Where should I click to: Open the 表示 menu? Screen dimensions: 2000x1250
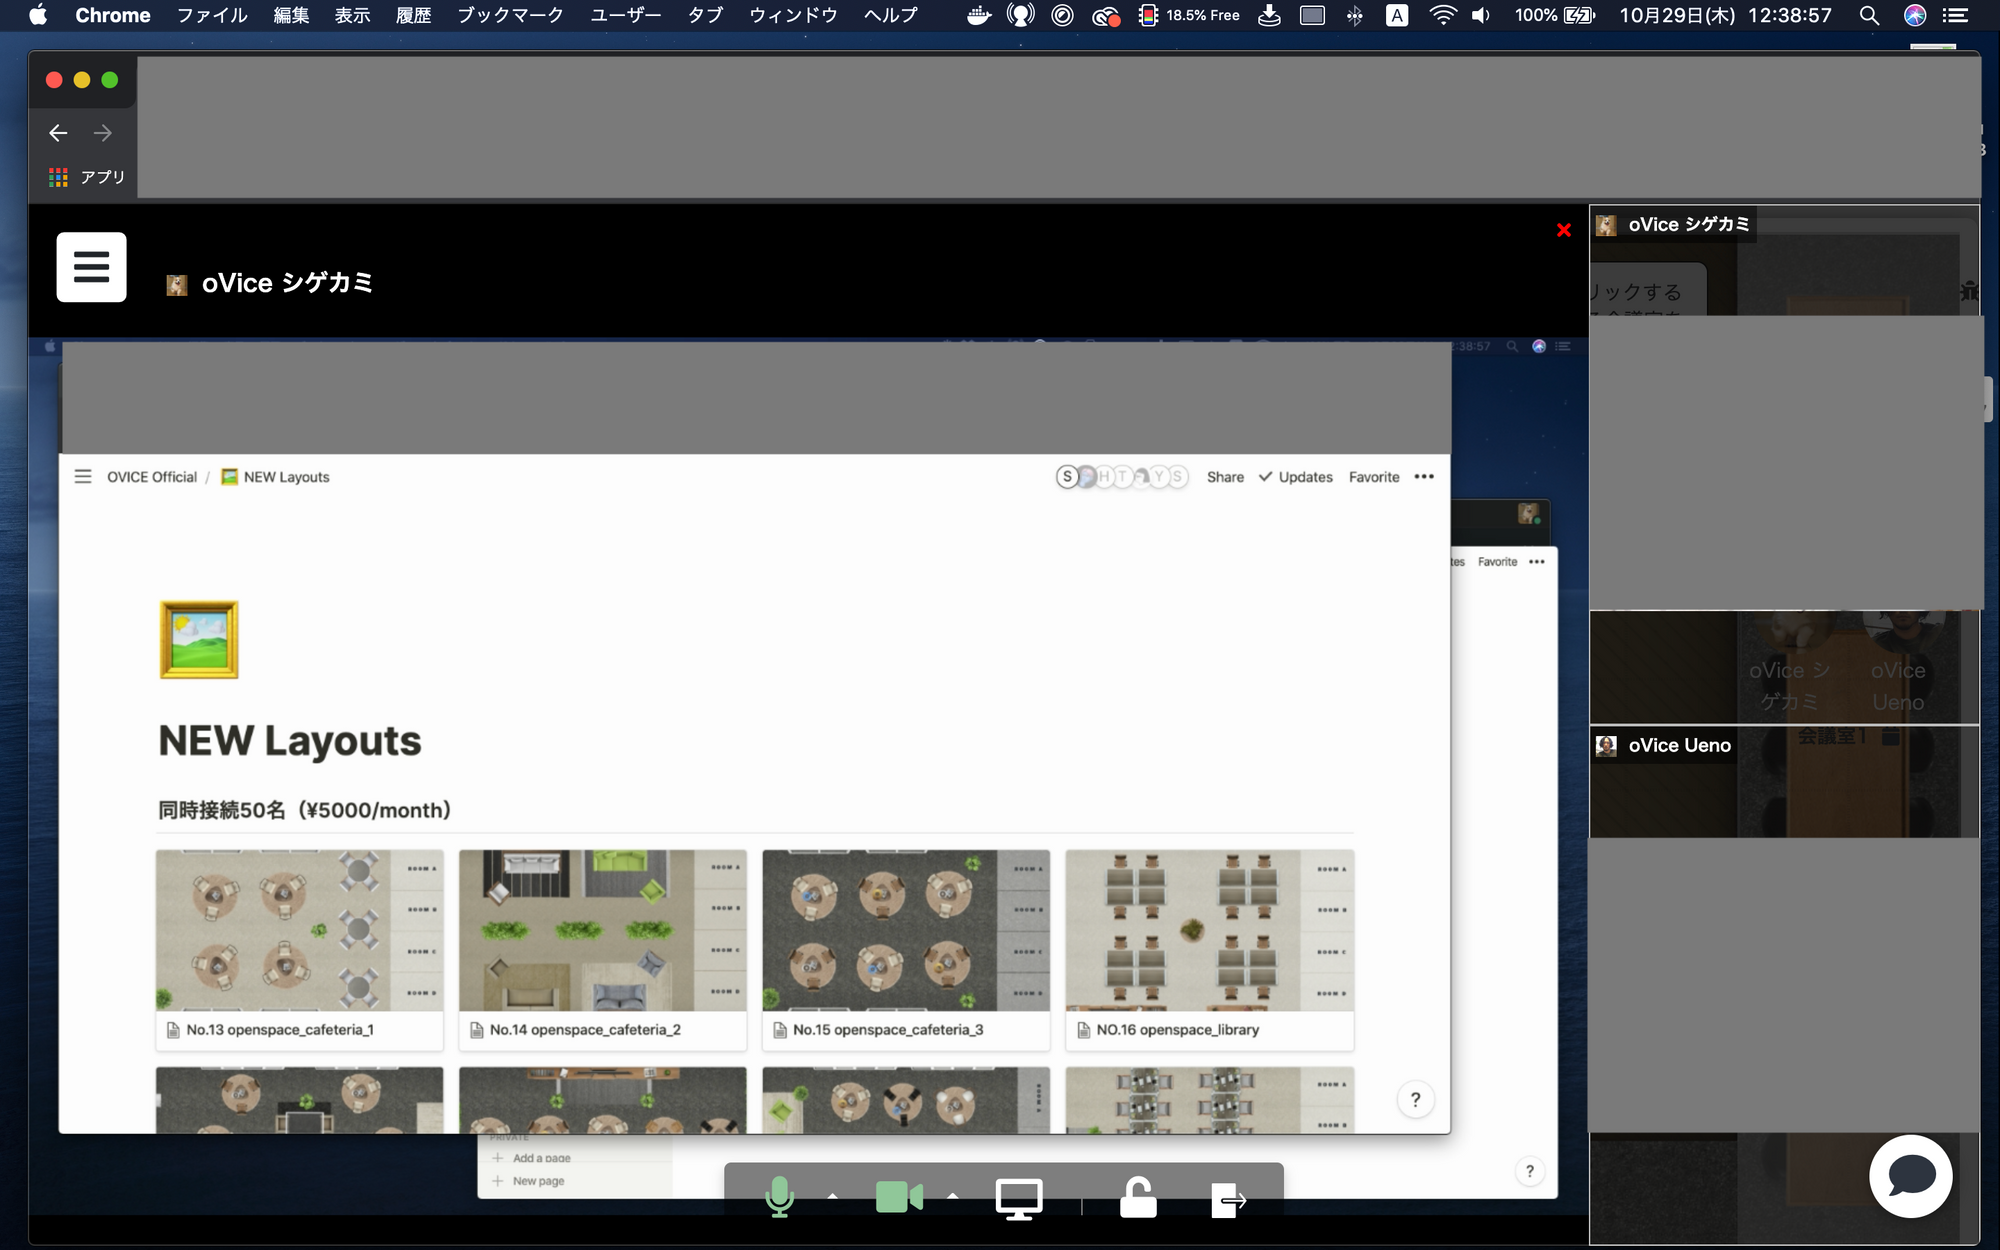tap(352, 15)
